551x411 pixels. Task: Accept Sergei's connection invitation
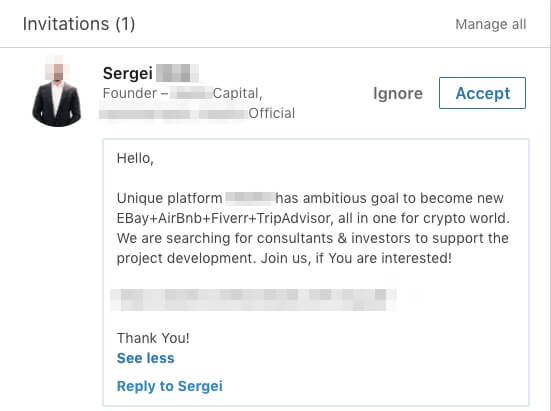(x=482, y=93)
